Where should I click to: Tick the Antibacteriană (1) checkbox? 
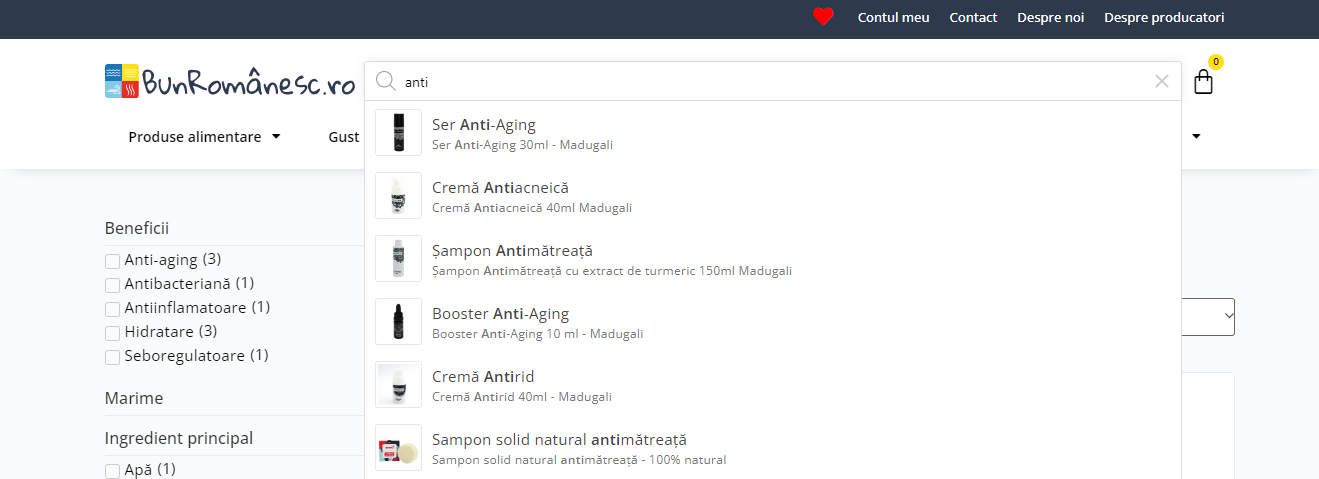coord(112,285)
